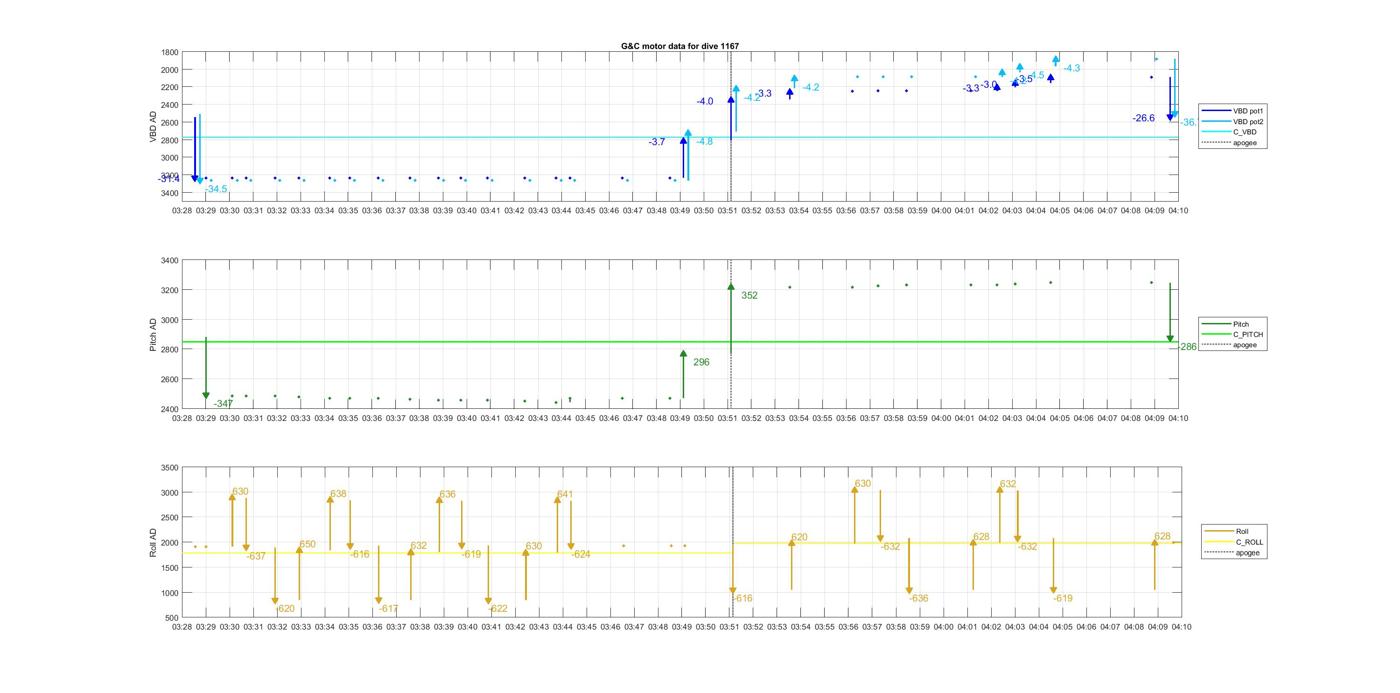
Task: Click the green pitch arrow labeled 352
Action: (x=731, y=320)
